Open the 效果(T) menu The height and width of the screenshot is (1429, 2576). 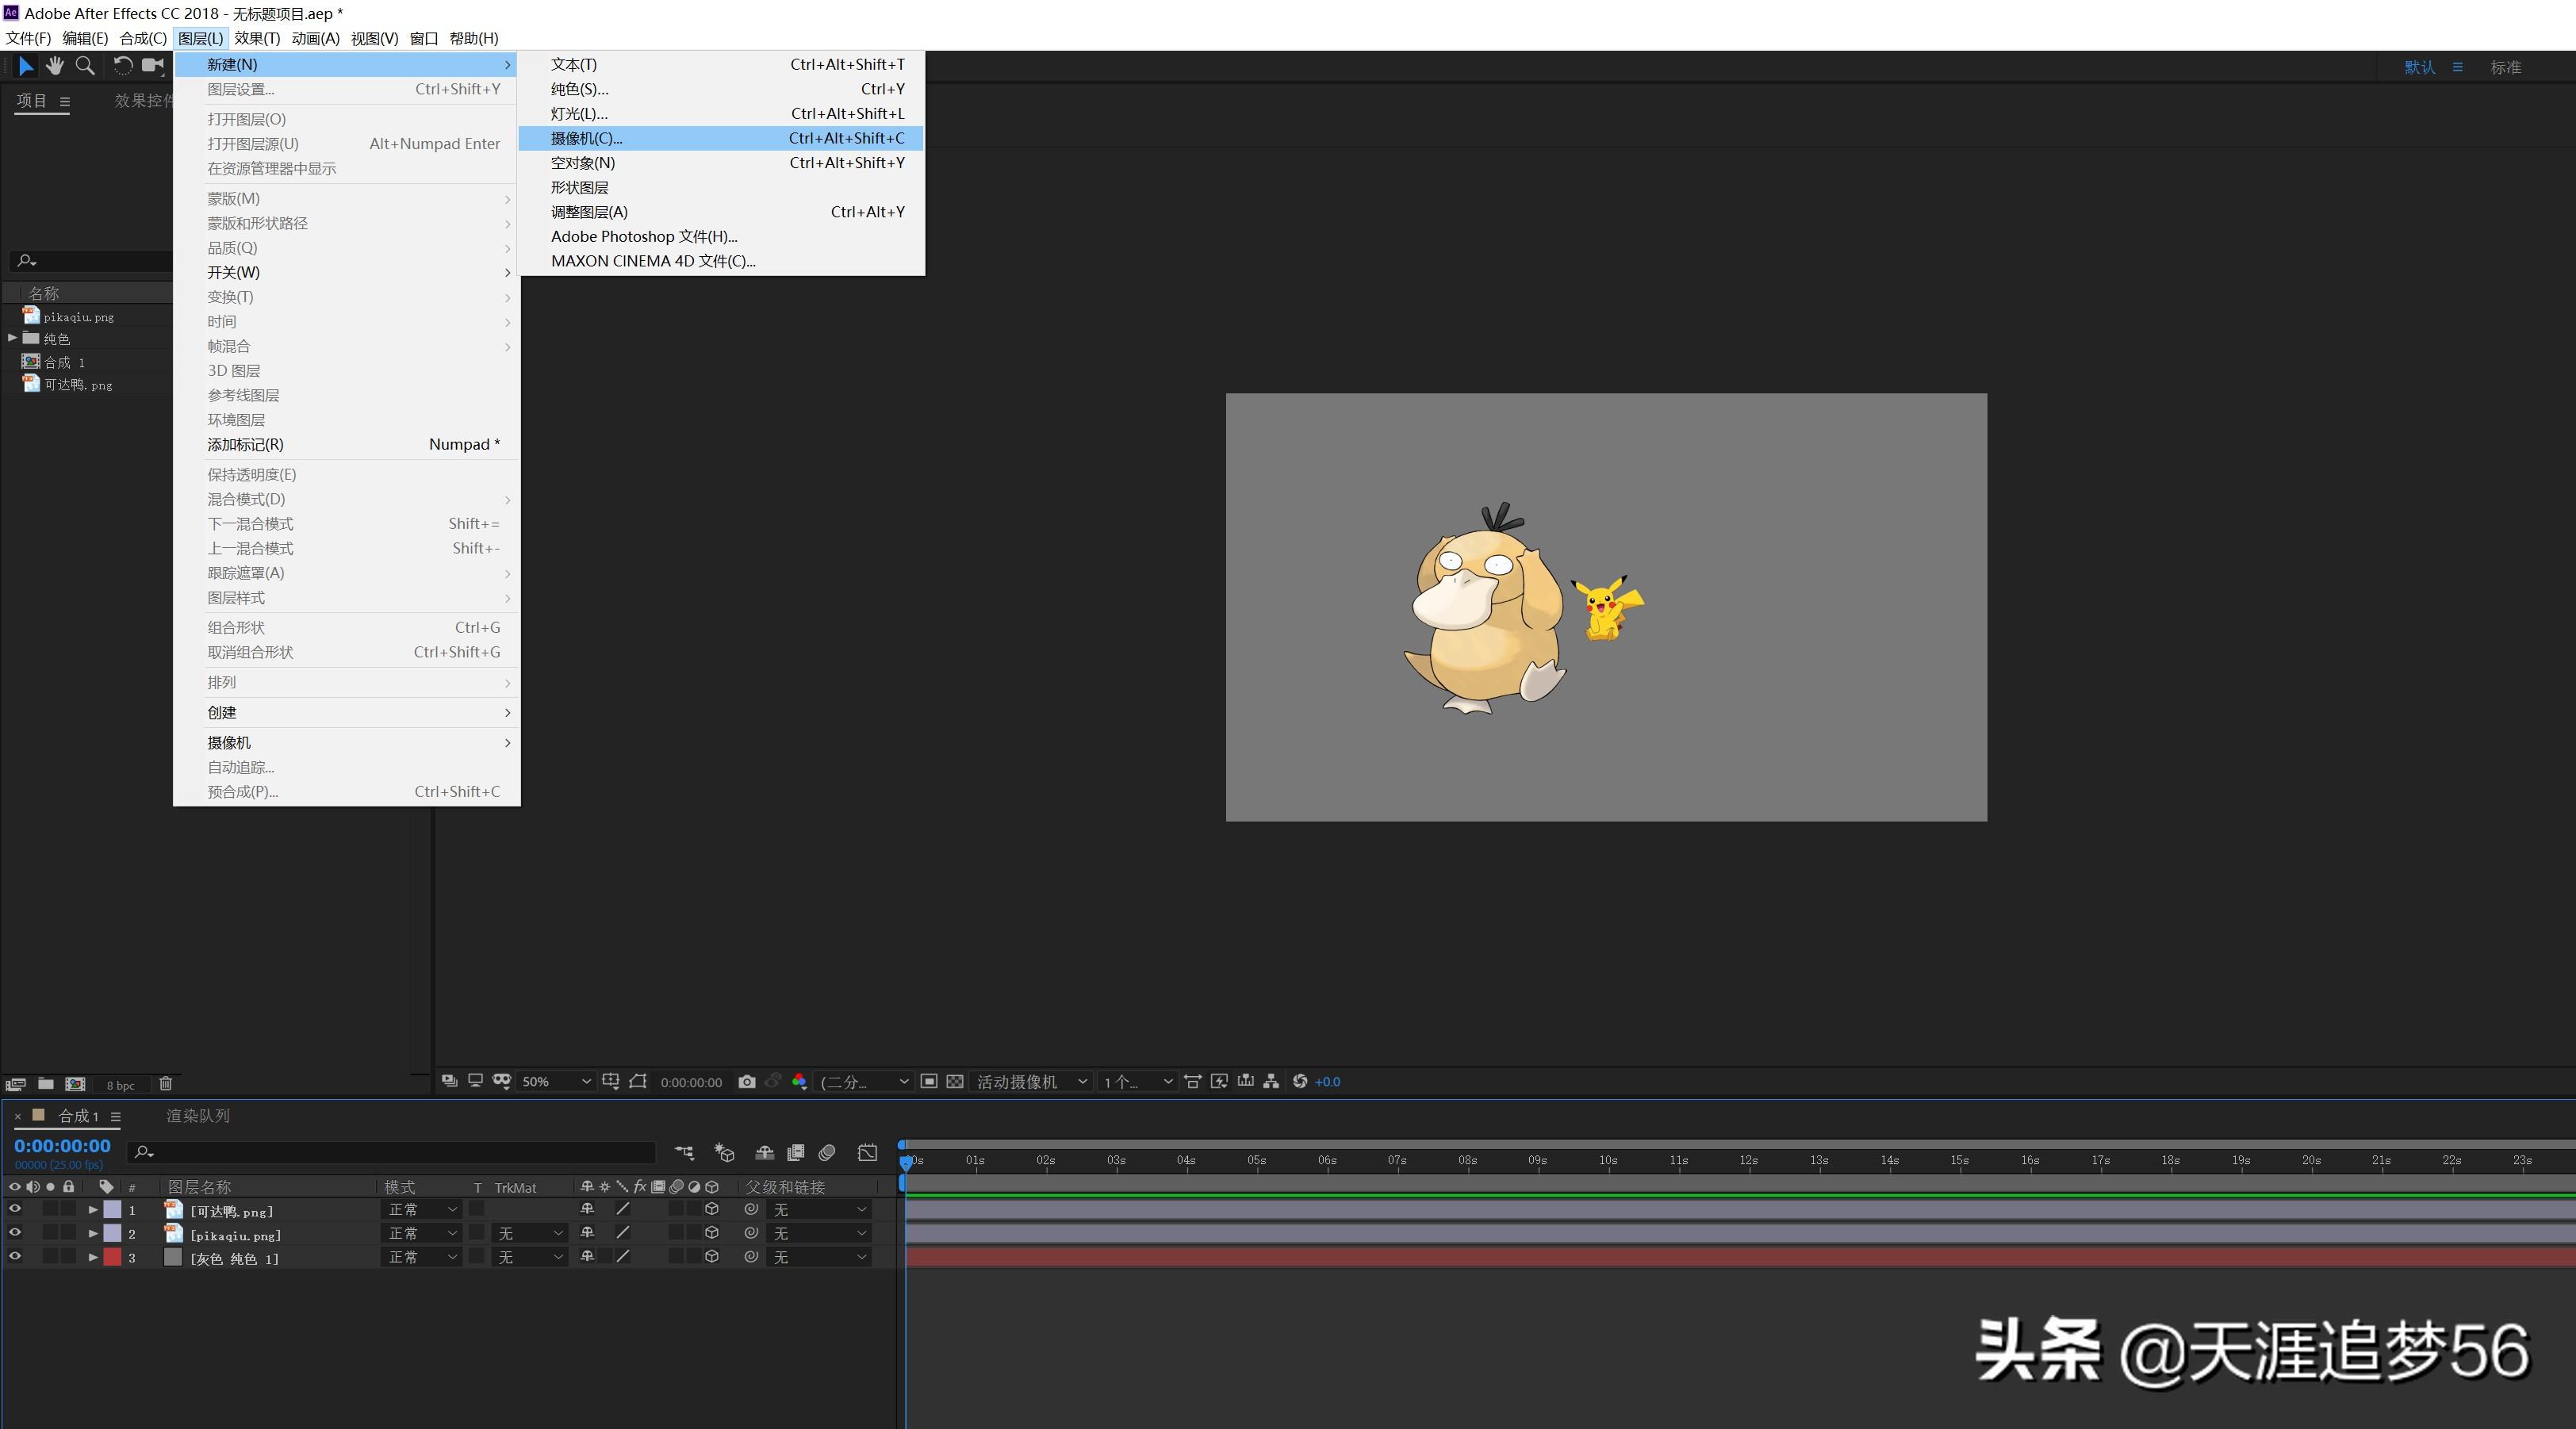[x=256, y=38]
